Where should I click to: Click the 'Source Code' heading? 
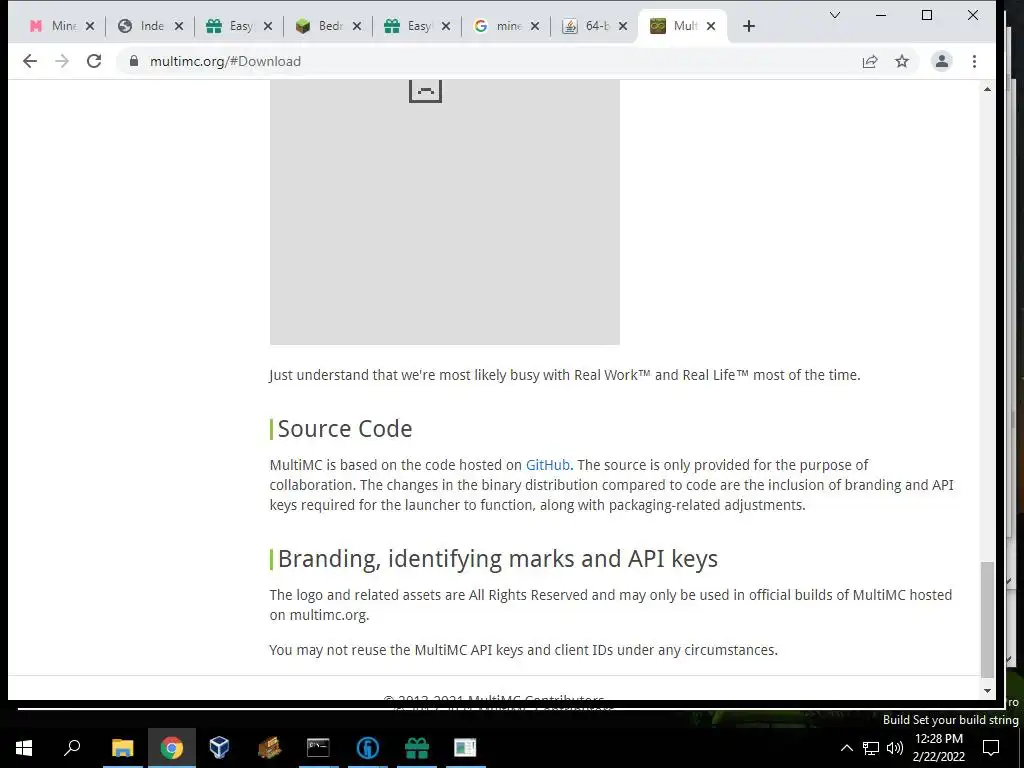345,429
